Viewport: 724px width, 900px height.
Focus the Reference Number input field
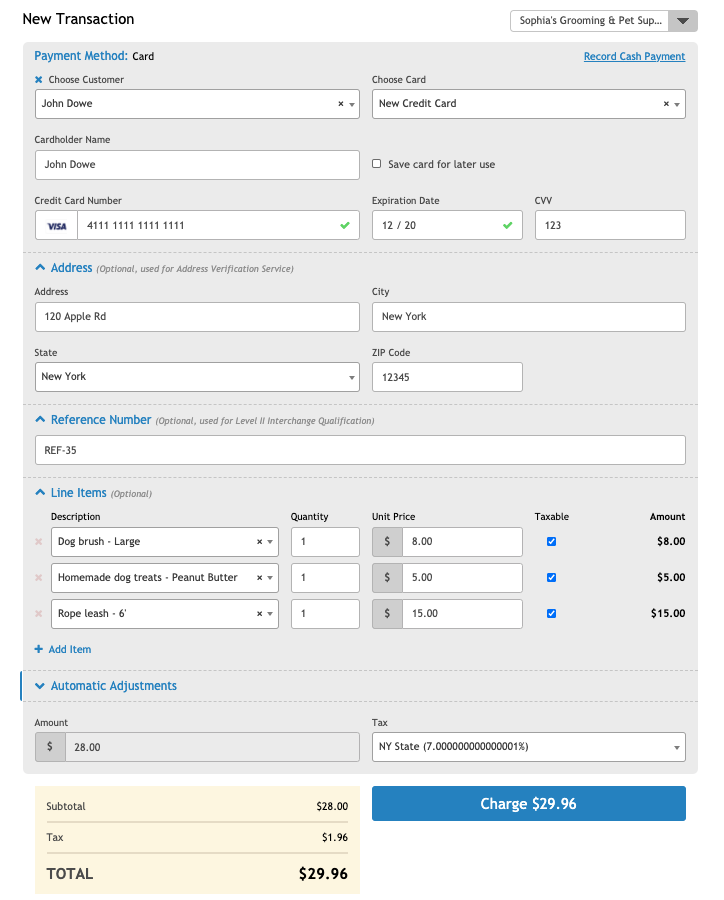[x=360, y=450]
